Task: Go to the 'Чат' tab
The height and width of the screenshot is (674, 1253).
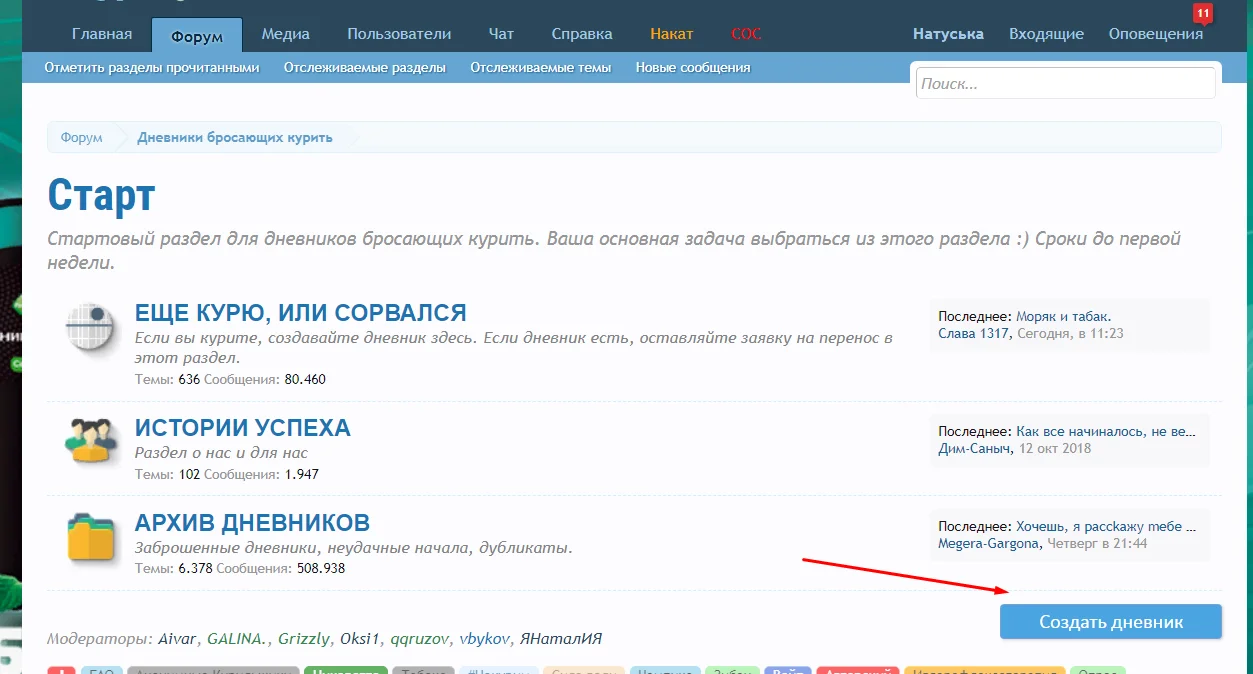Action: coord(501,34)
